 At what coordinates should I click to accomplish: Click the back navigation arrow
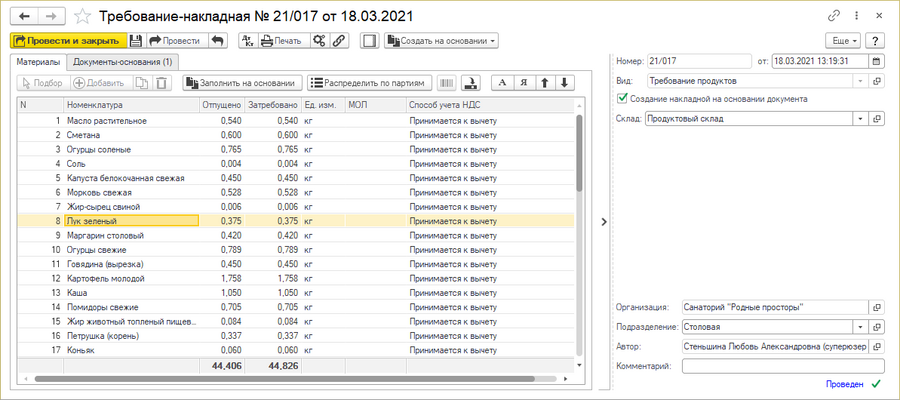(24, 17)
